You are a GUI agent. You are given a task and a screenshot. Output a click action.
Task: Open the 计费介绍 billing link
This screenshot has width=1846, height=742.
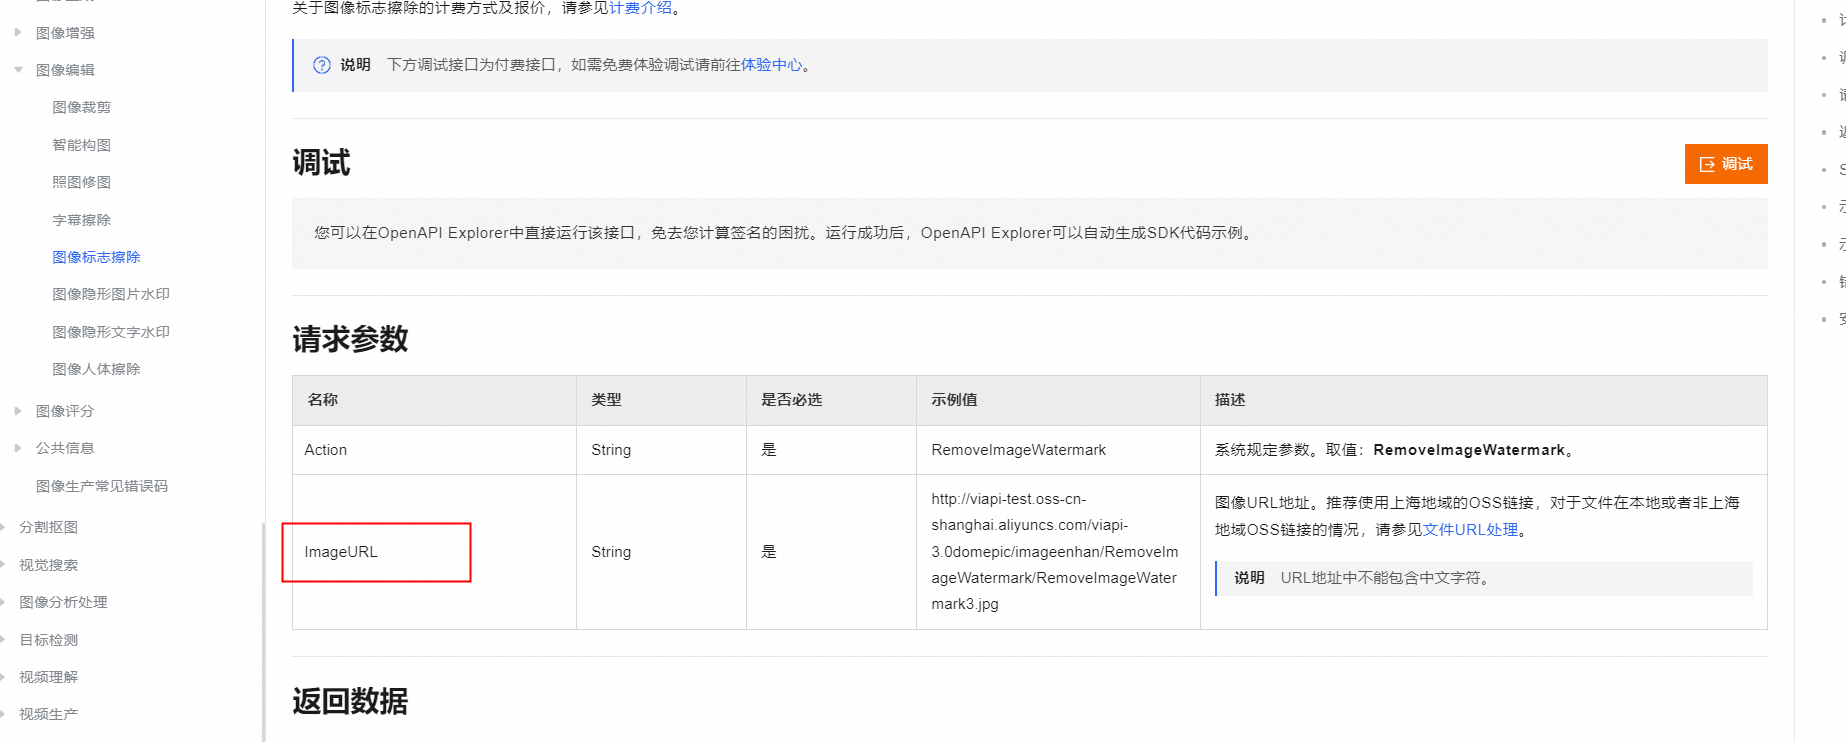point(640,8)
